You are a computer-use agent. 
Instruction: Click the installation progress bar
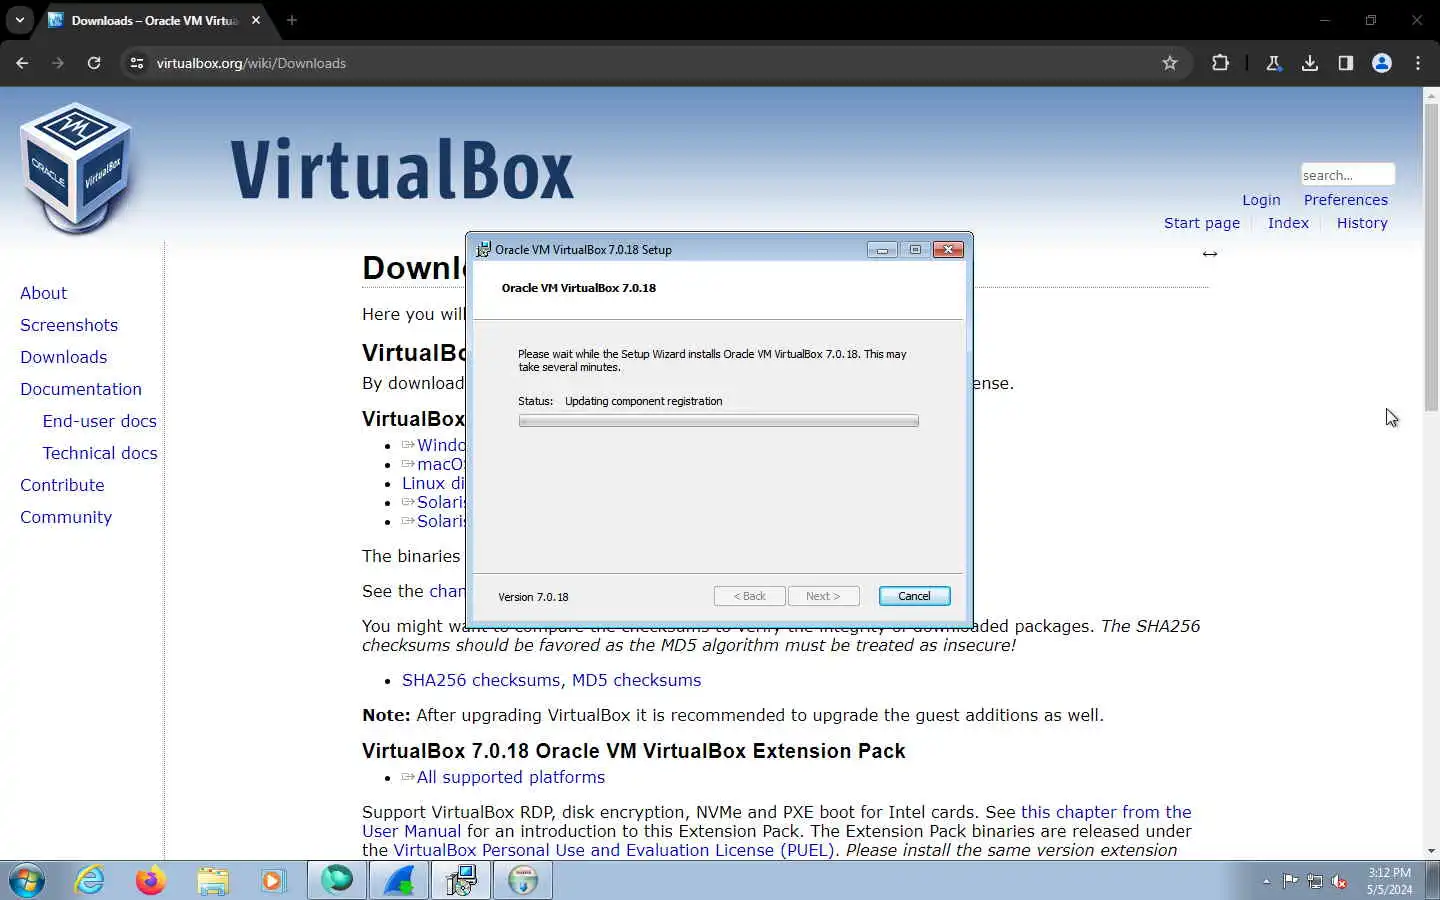[718, 421]
